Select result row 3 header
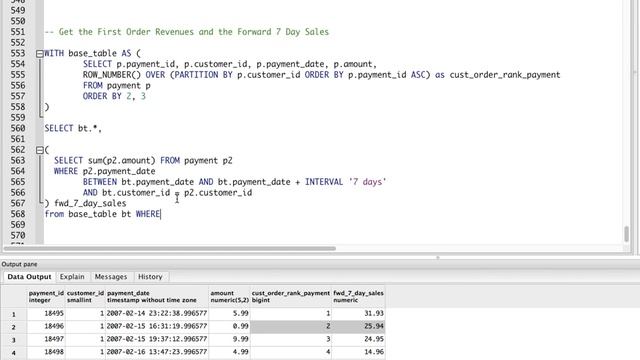 pos(14,340)
